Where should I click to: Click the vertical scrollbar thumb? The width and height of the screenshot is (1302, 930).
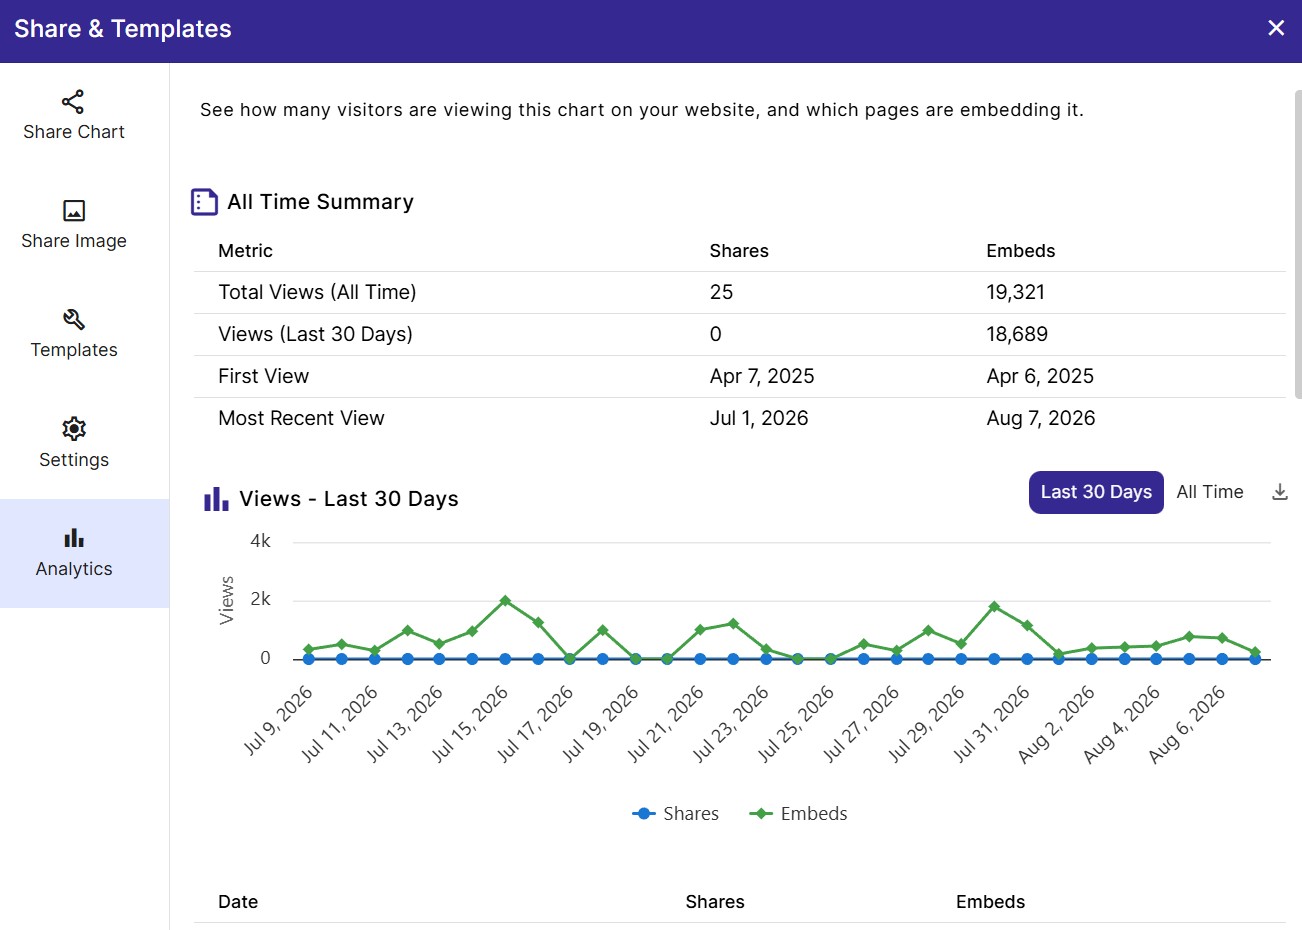[x=1298, y=245]
